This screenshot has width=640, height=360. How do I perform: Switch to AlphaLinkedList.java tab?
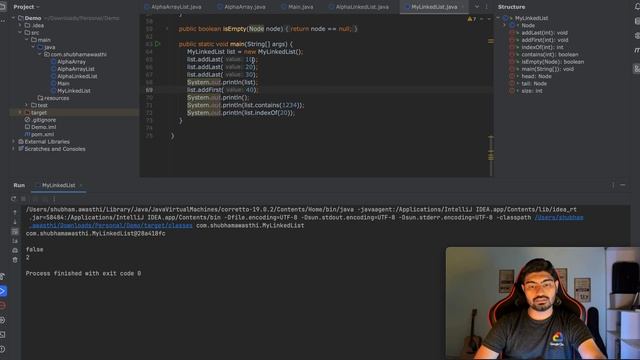(x=358, y=7)
